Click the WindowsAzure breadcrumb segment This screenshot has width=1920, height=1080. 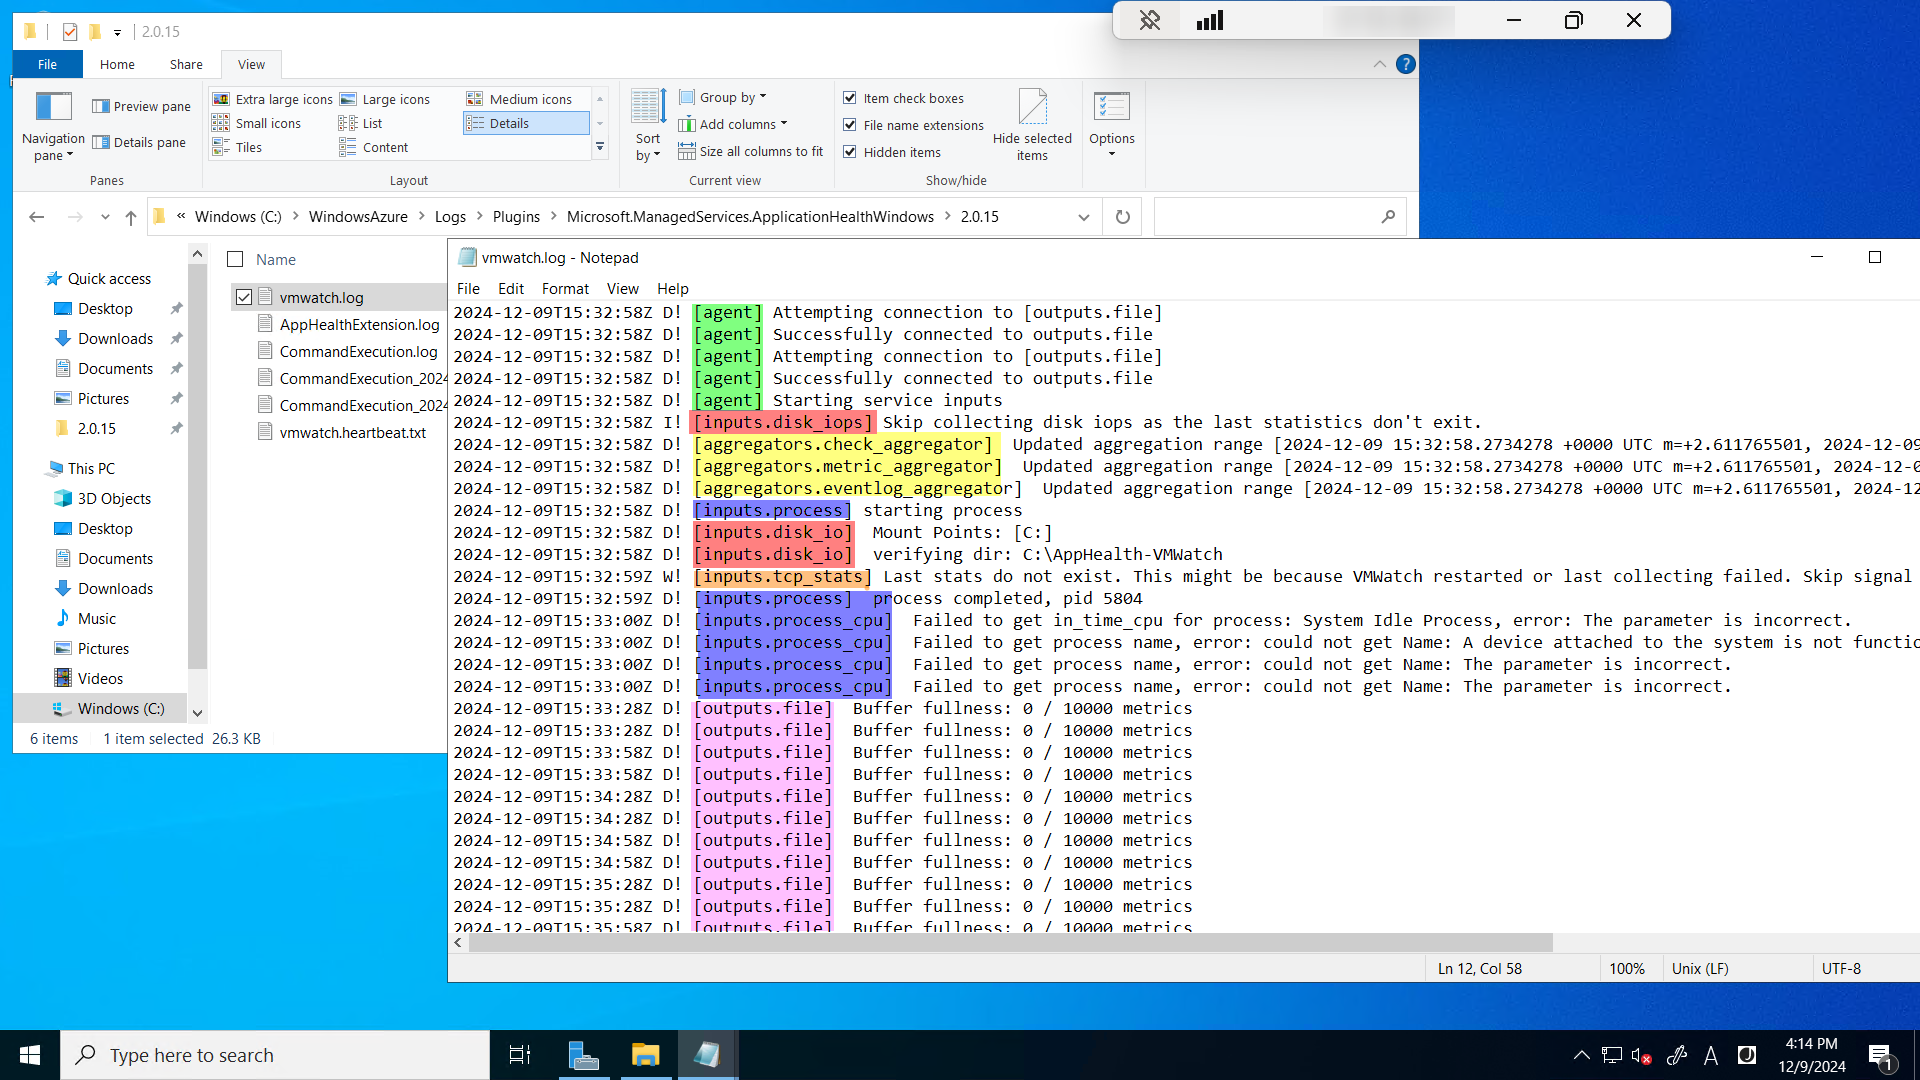point(358,217)
